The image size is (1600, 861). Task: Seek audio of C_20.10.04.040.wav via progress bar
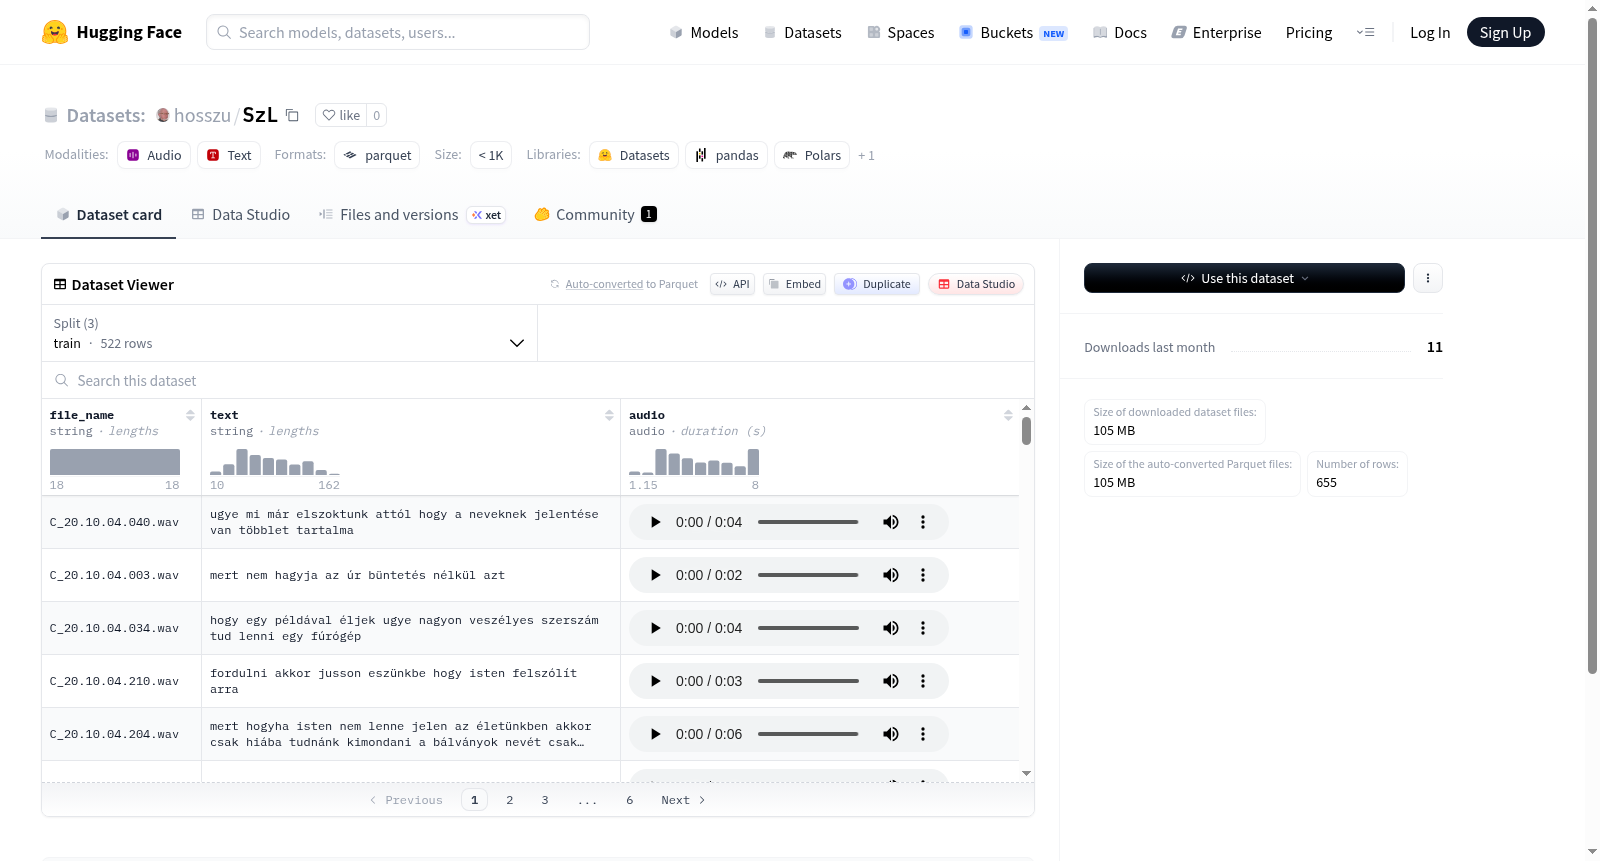click(x=808, y=522)
